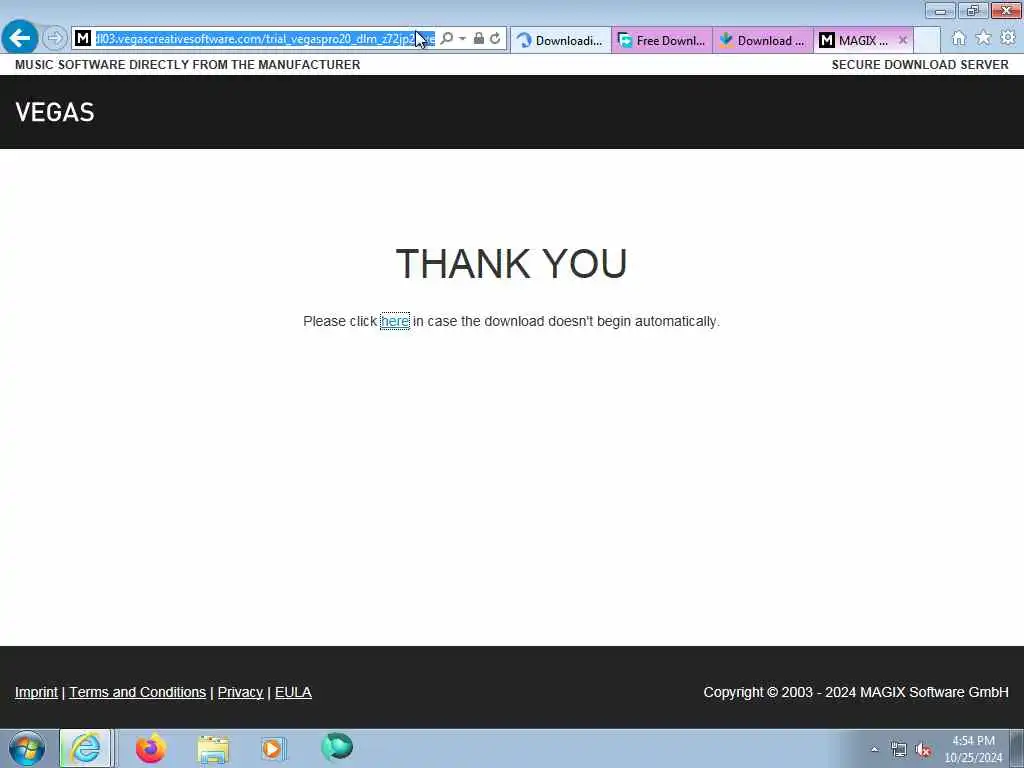Open the Tools gear icon
1024x768 pixels.
1008,39
